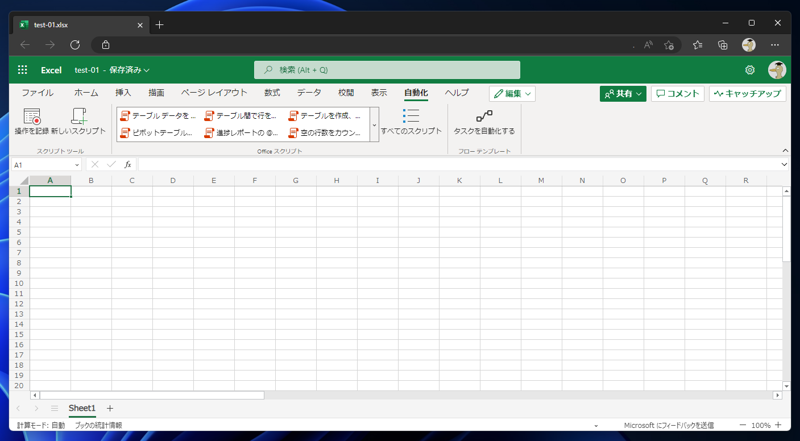This screenshot has height=441, width=800.
Task: Open a new browser tab
Action: [160, 24]
